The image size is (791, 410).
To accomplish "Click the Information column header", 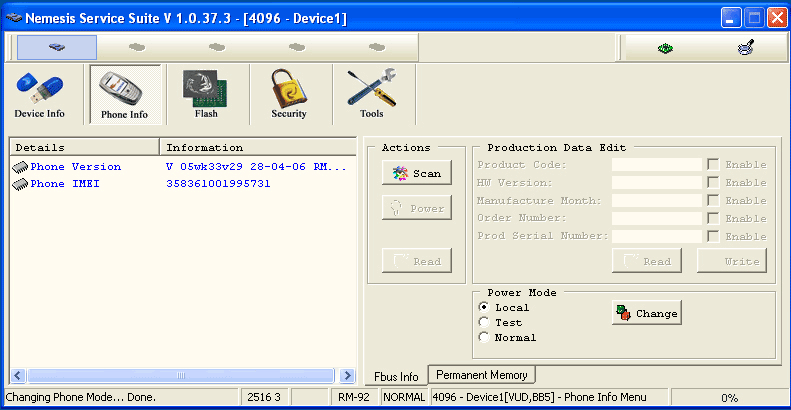I will tap(258, 147).
